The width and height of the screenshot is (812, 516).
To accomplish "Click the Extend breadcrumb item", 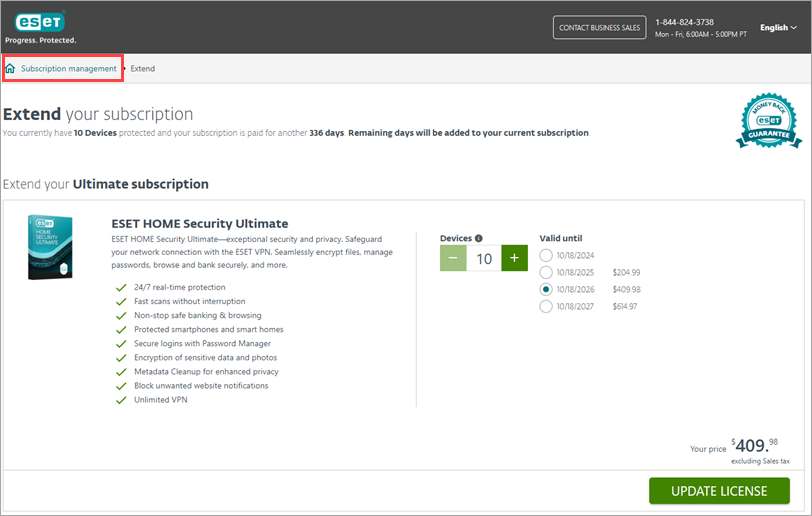I will tap(143, 69).
